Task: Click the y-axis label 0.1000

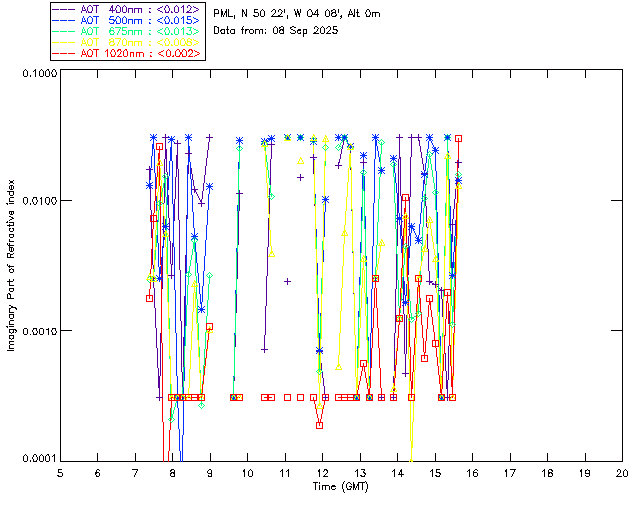Action: click(x=39, y=73)
